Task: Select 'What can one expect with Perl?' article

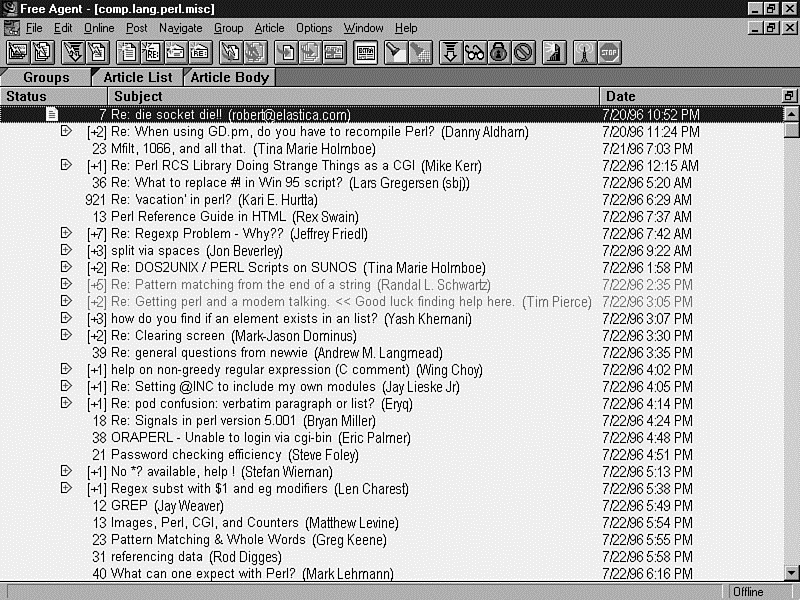Action: pos(392,573)
